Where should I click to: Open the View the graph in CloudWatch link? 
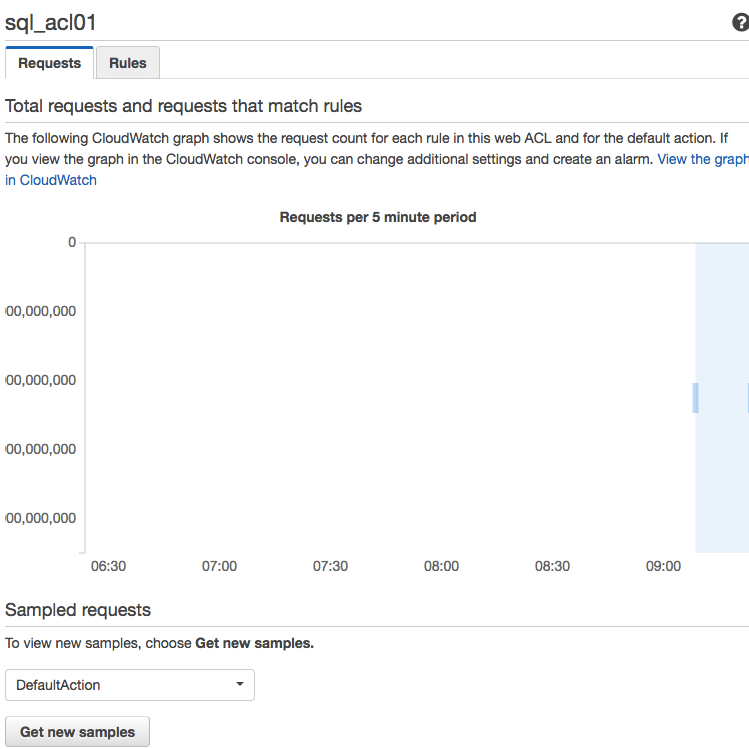[x=701, y=159]
